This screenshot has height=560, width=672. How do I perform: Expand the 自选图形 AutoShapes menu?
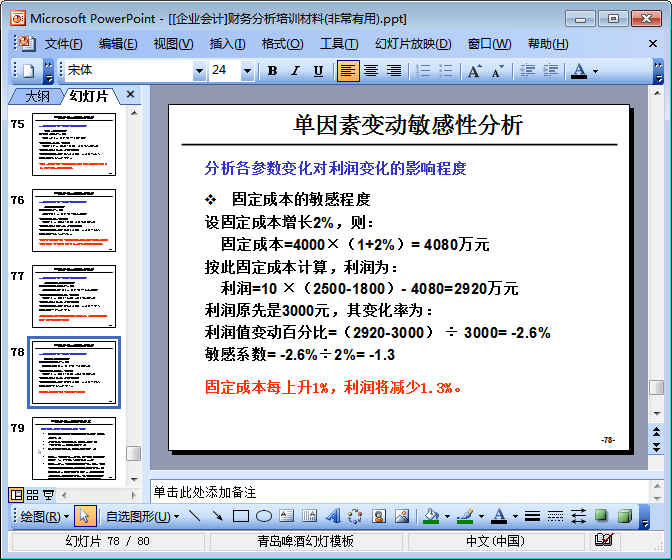(142, 516)
